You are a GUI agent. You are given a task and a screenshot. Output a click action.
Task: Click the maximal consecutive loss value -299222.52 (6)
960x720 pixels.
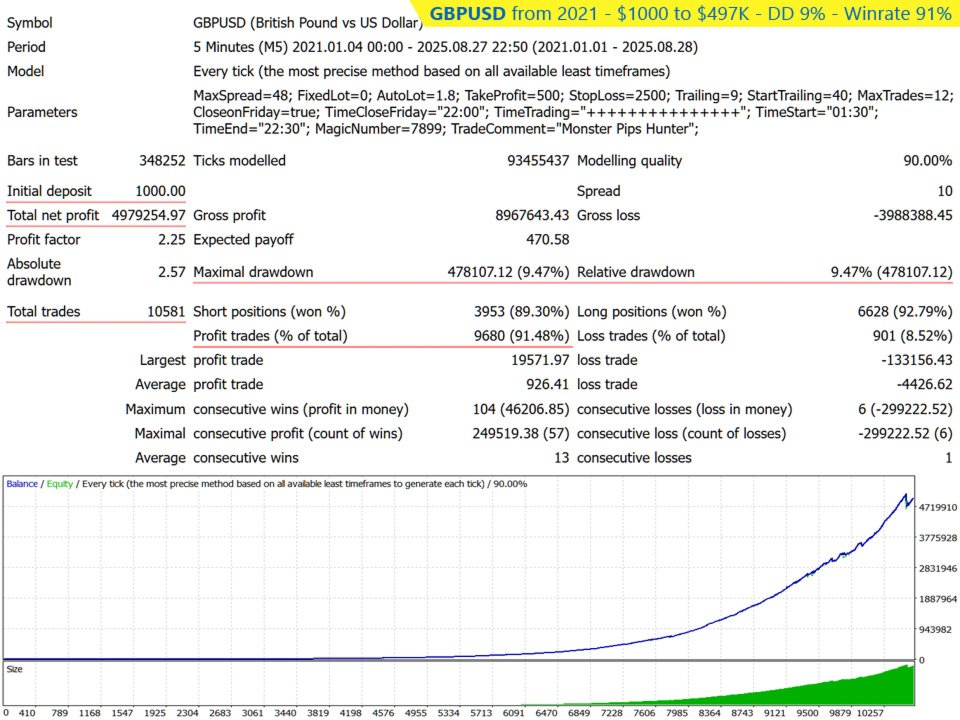(x=905, y=433)
